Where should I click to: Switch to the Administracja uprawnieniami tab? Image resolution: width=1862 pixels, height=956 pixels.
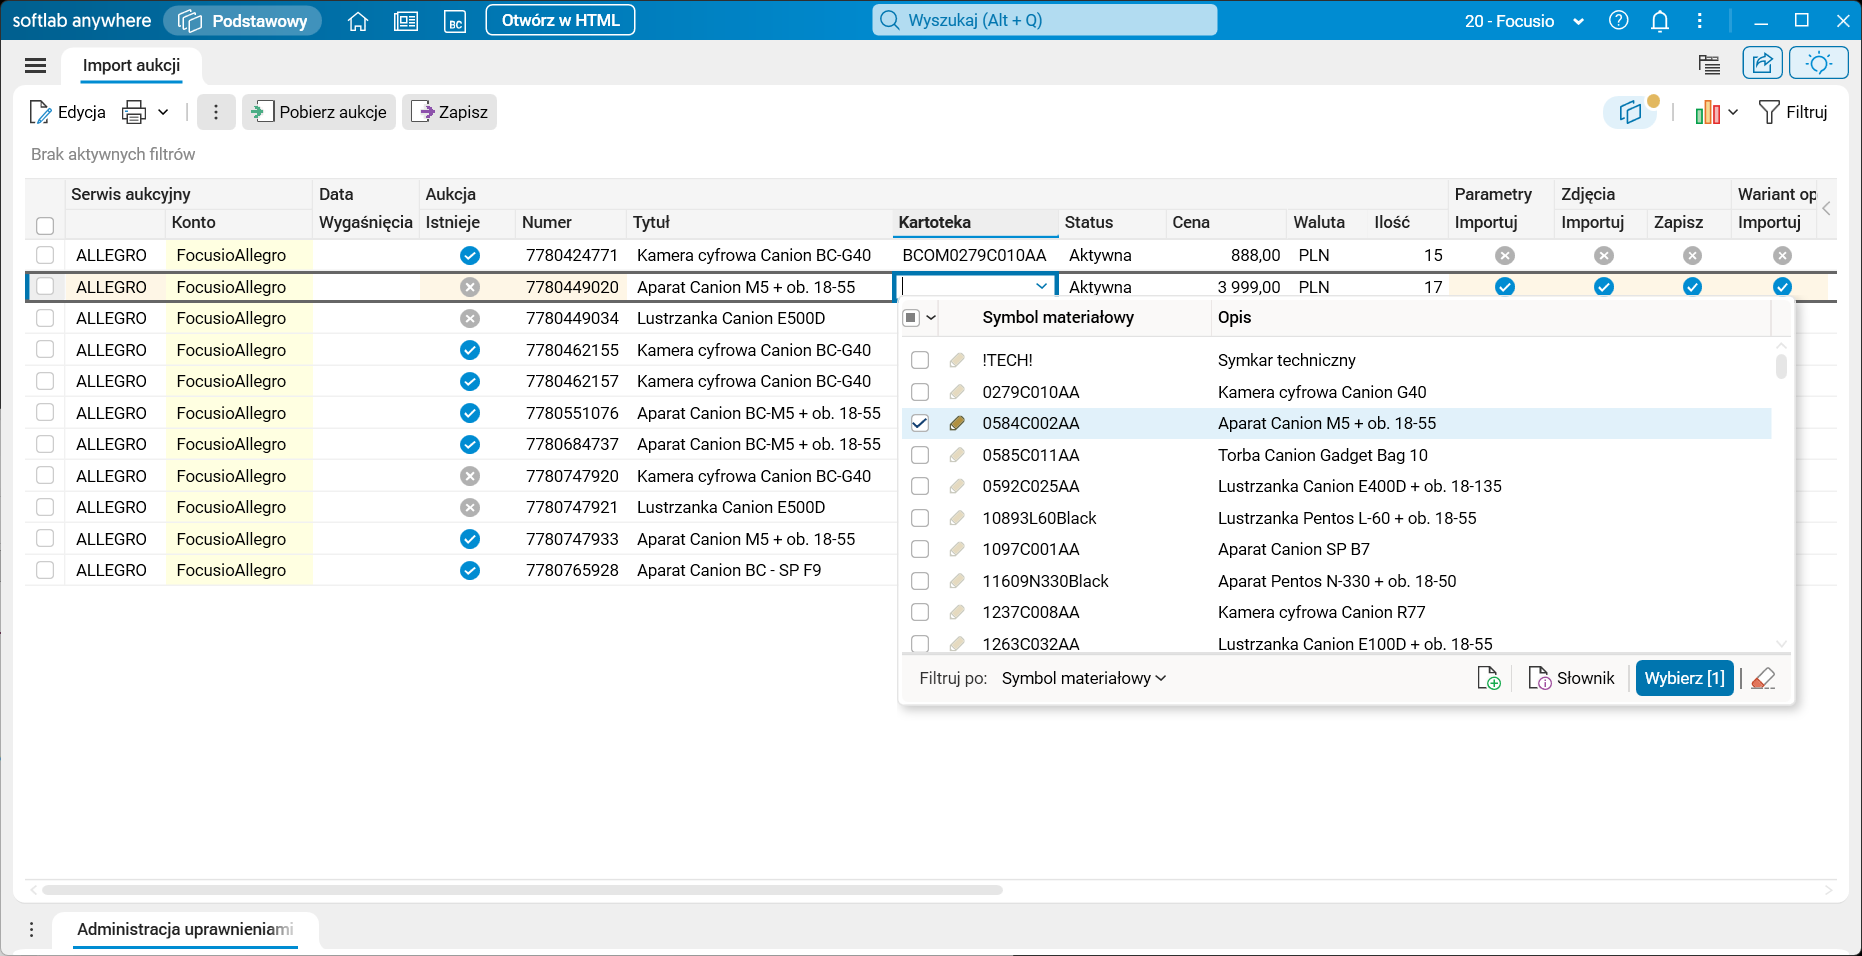[185, 929]
